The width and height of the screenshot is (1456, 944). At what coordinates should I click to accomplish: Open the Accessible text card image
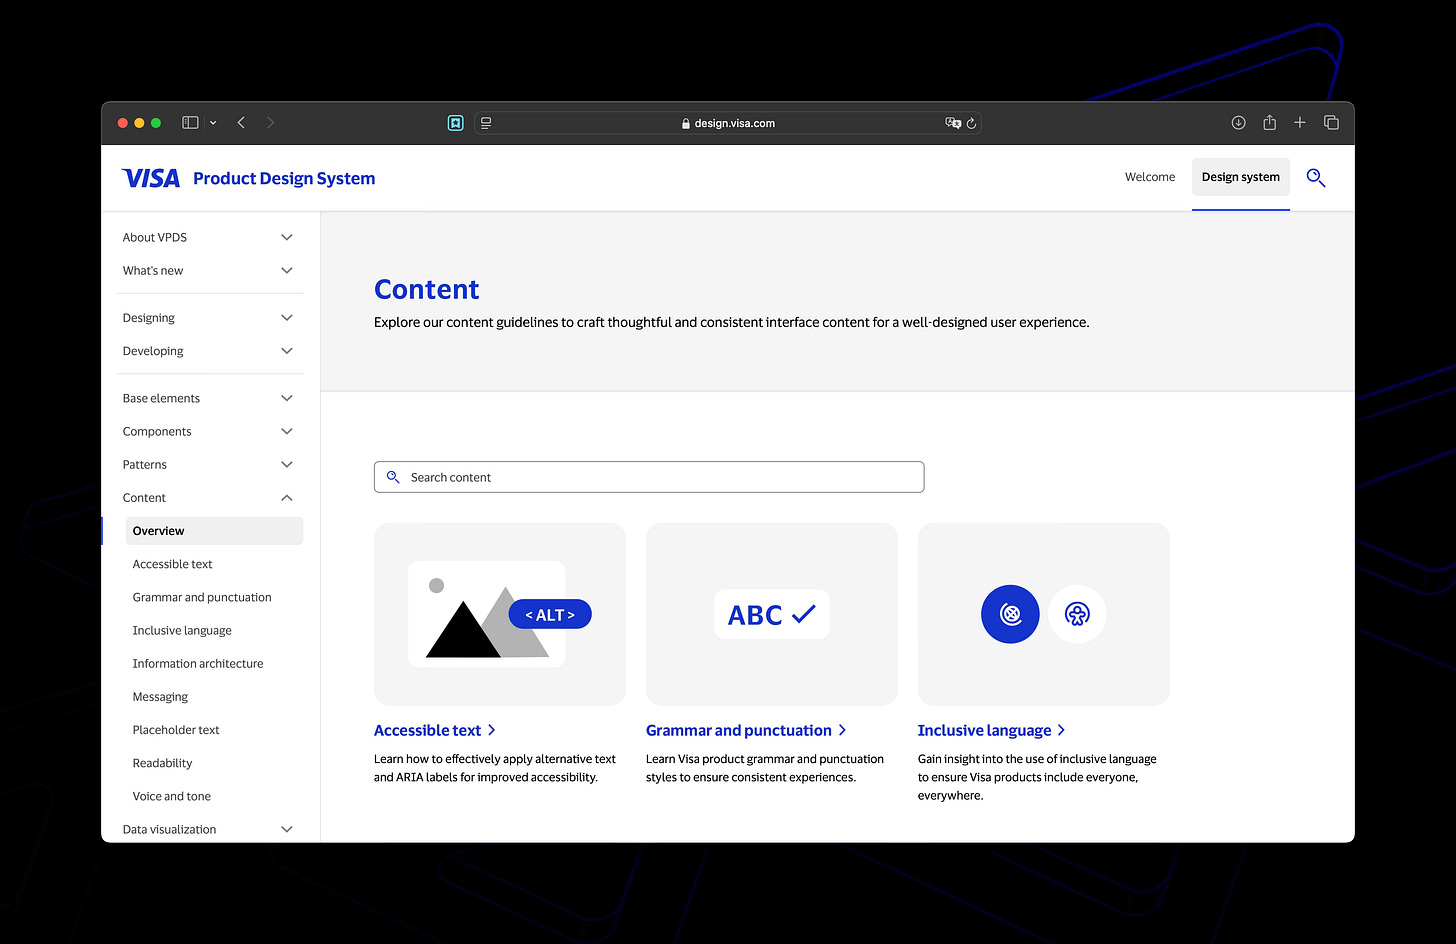click(x=500, y=614)
